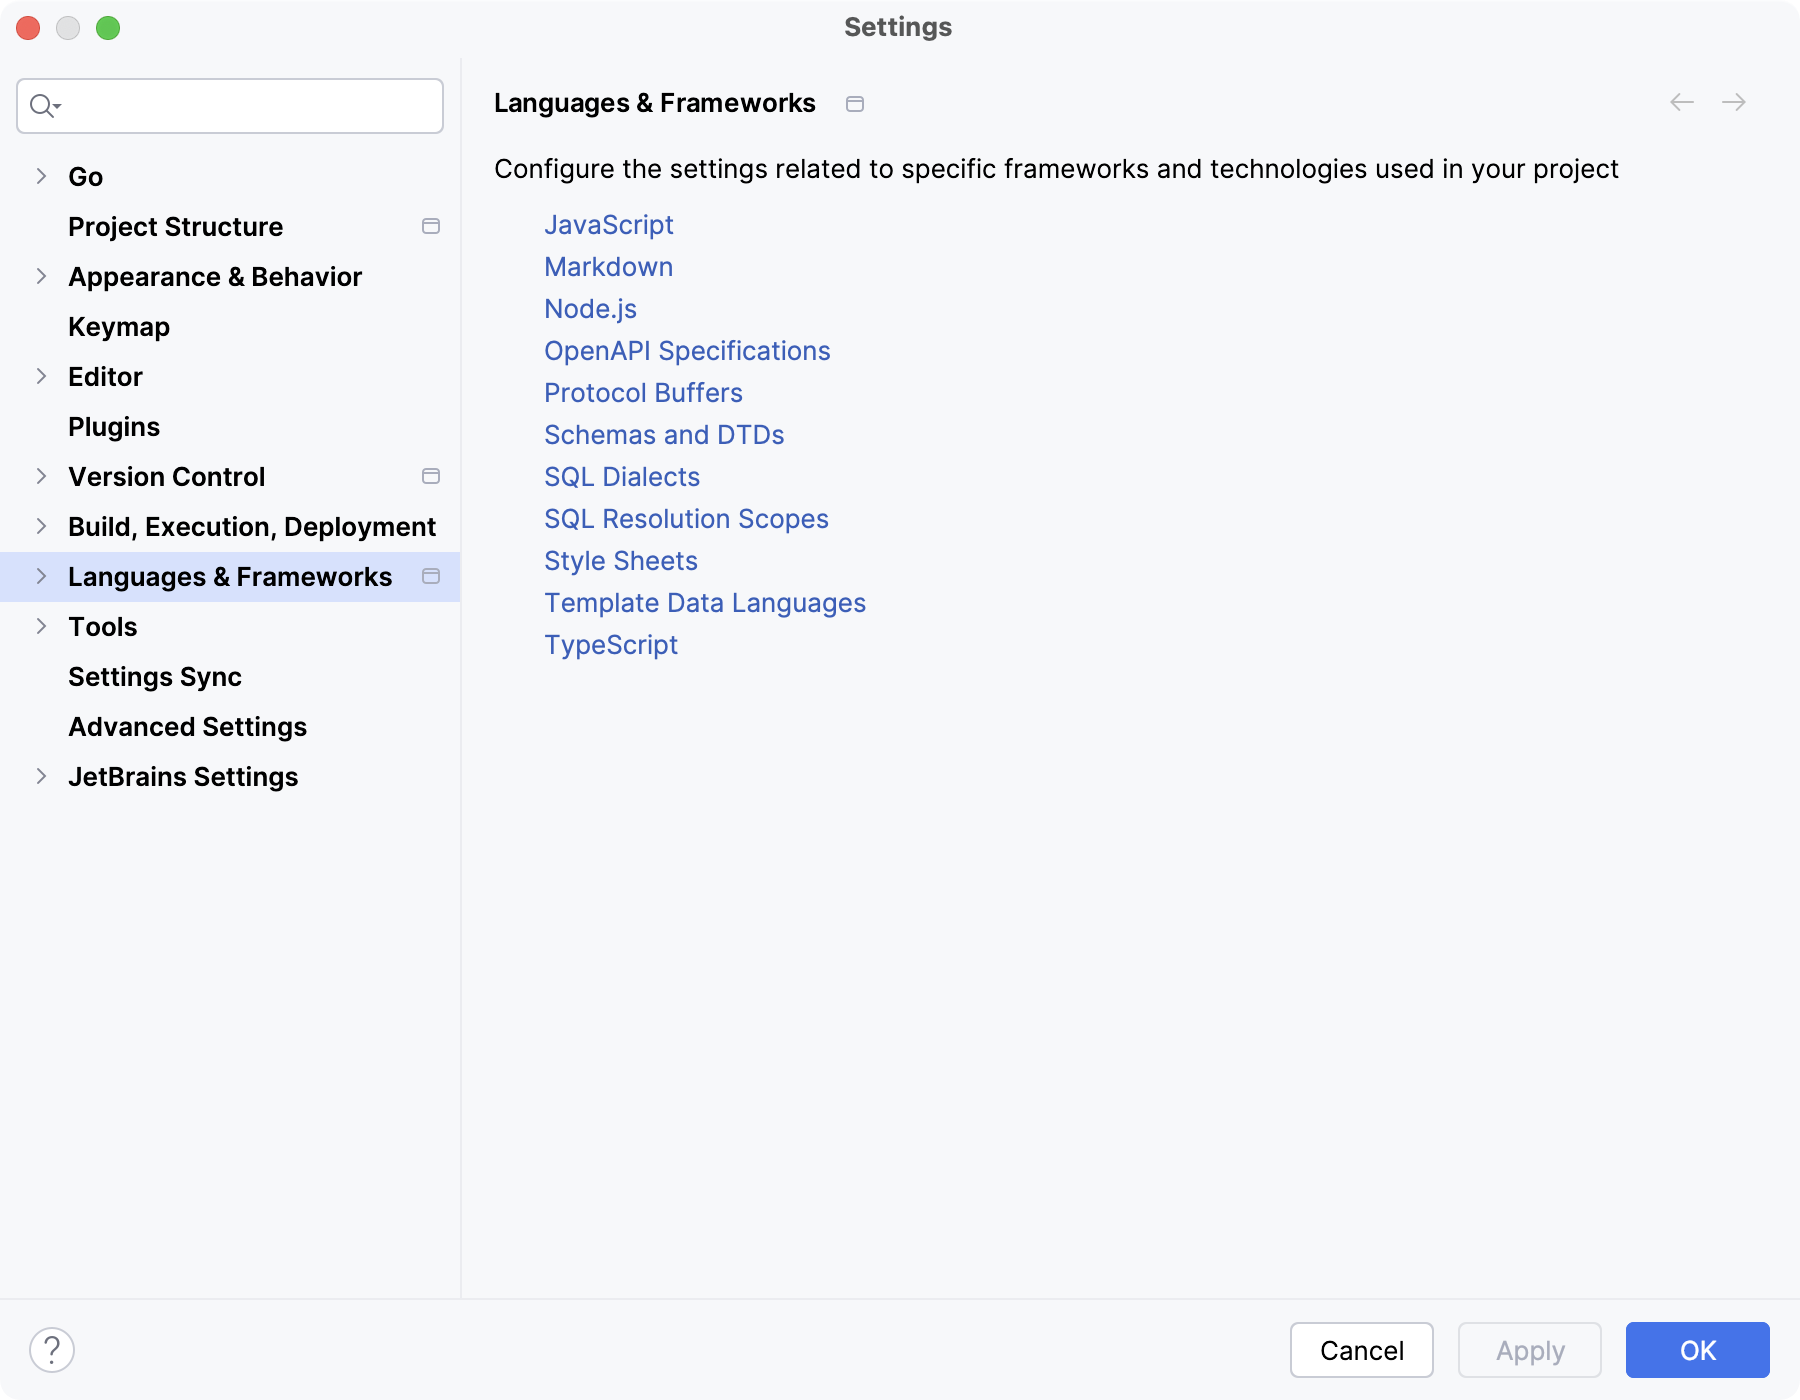The height and width of the screenshot is (1400, 1800).
Task: Expand the Tools section
Action: click(41, 626)
